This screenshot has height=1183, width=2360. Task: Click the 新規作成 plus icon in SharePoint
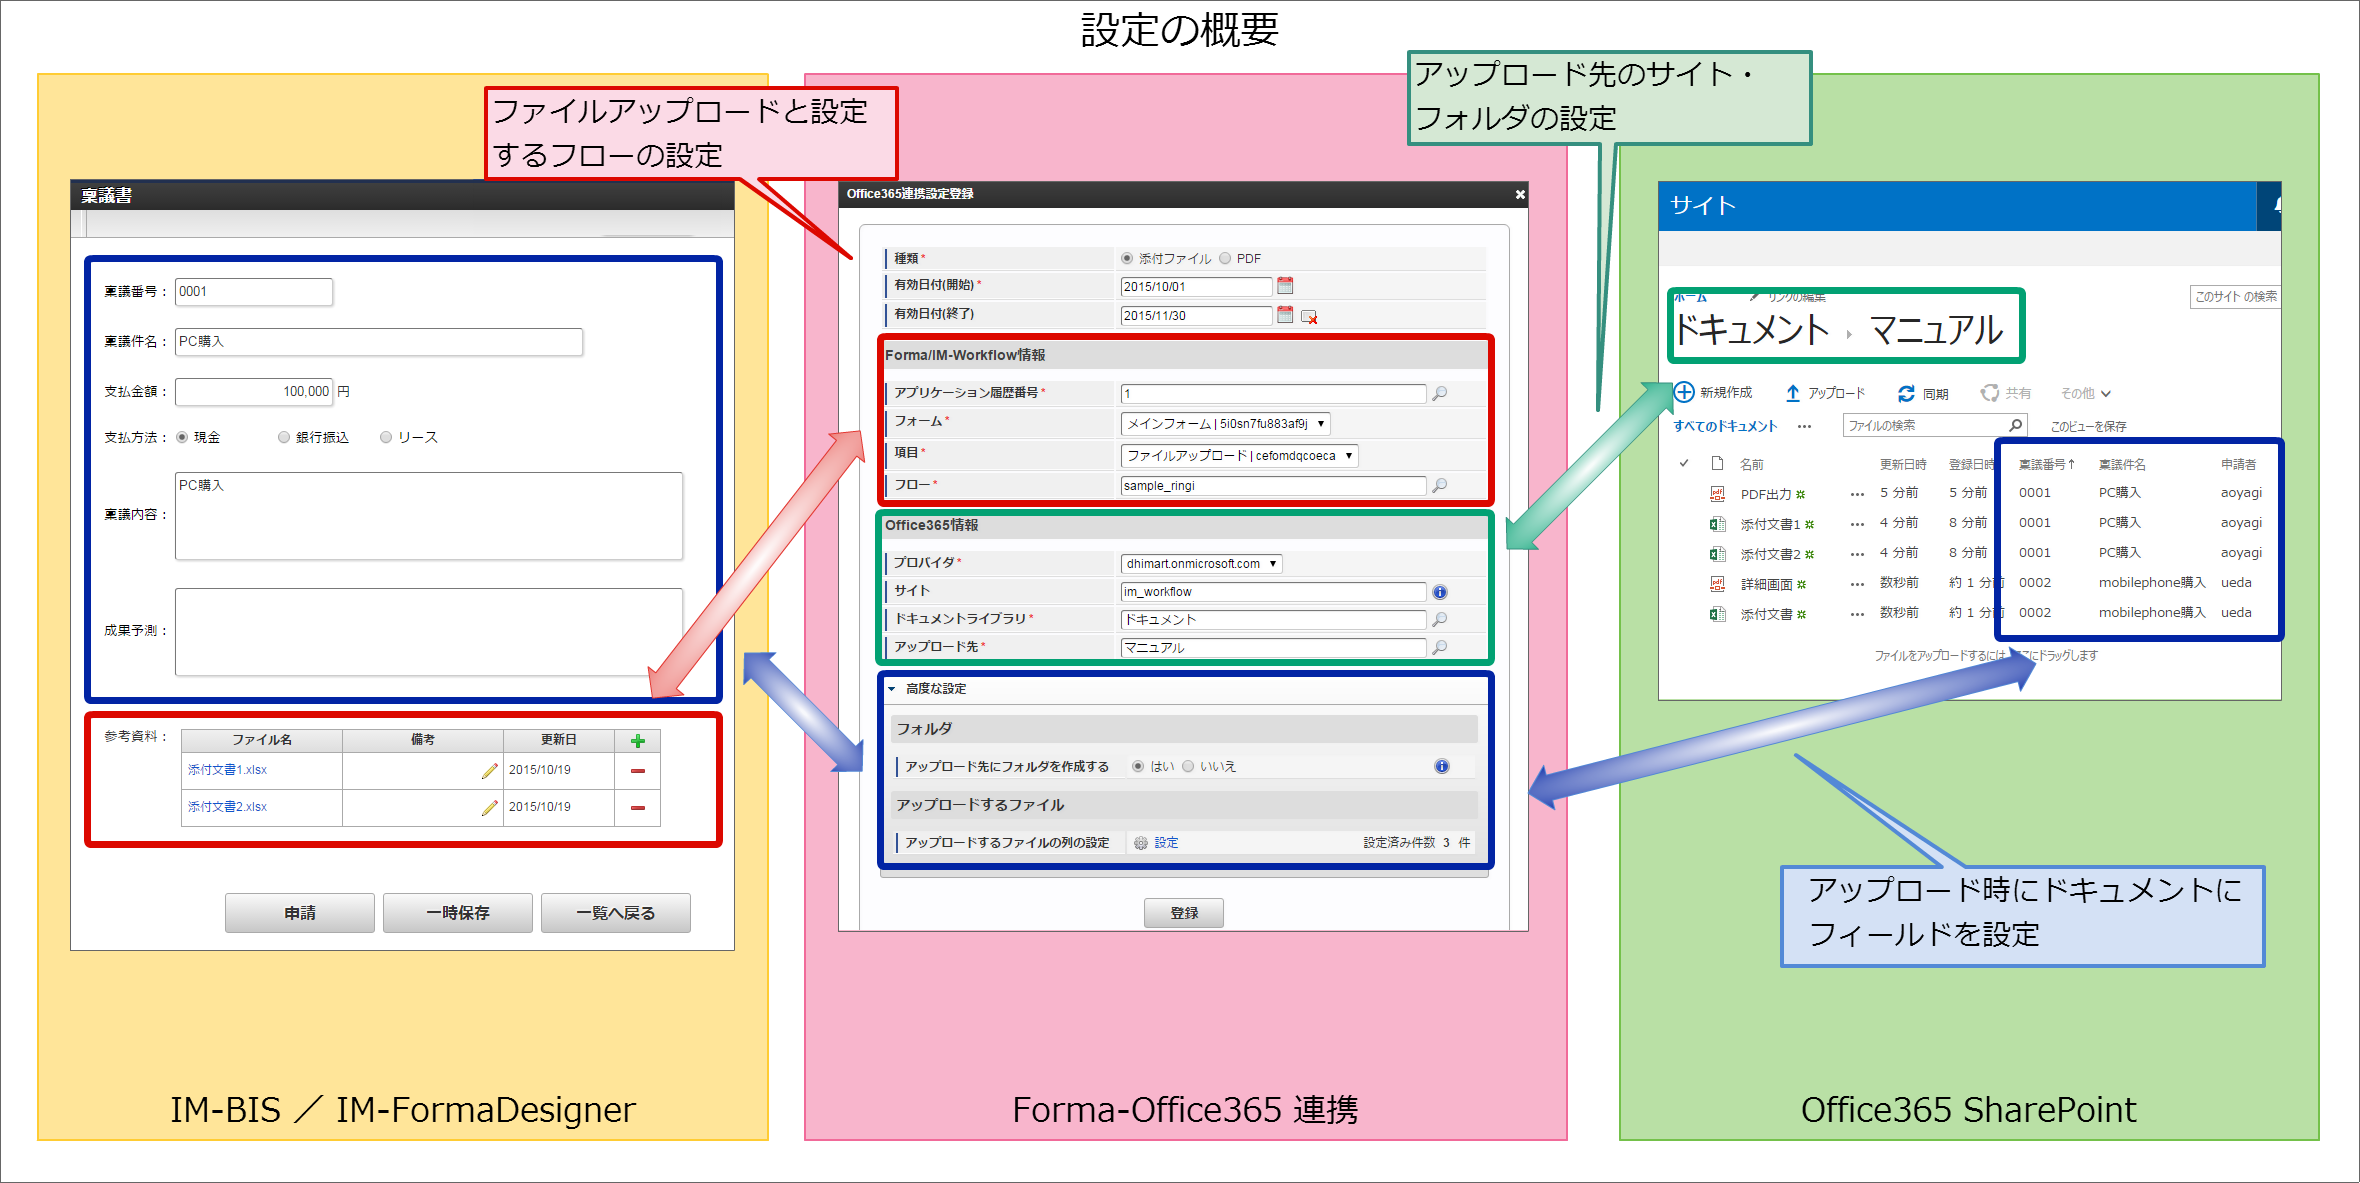tap(1685, 392)
